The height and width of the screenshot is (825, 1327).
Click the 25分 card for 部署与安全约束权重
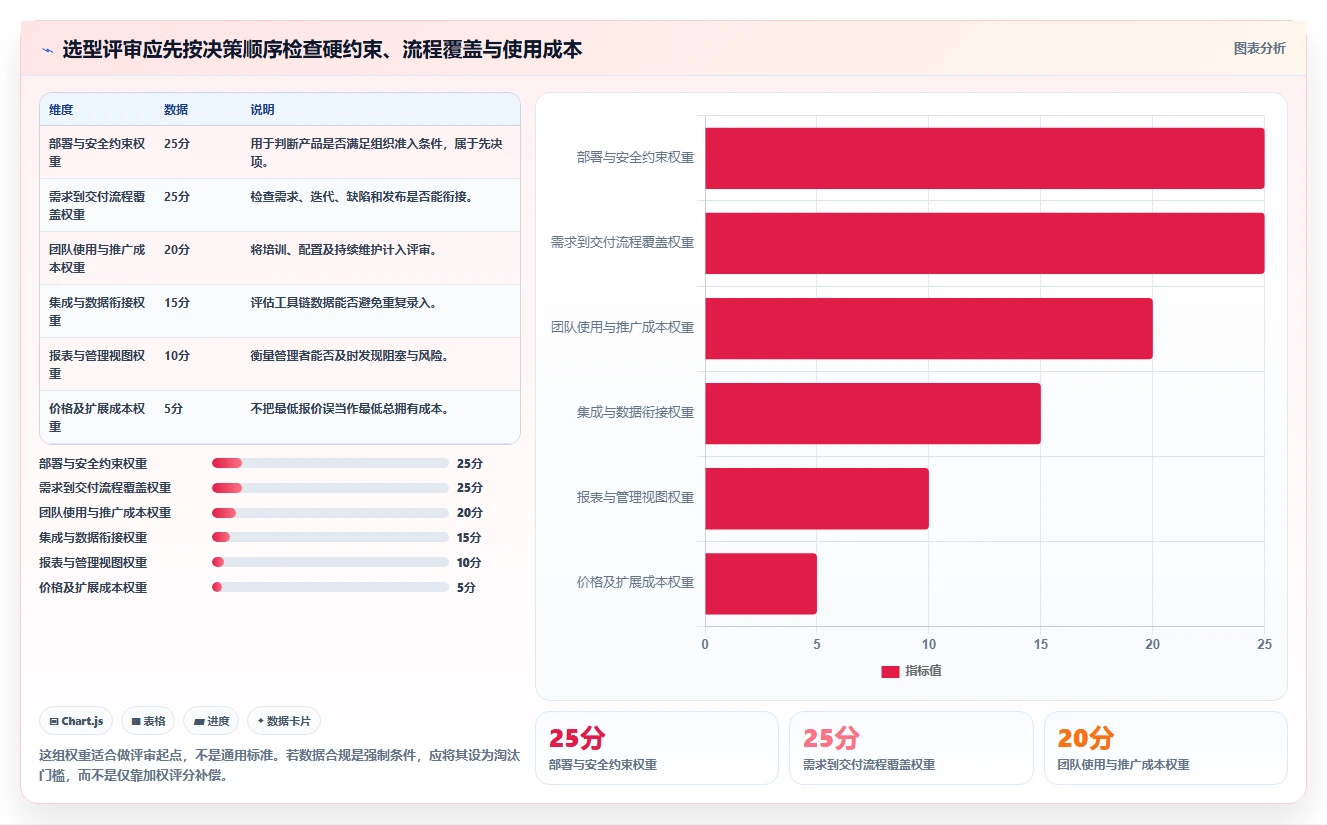(x=657, y=748)
